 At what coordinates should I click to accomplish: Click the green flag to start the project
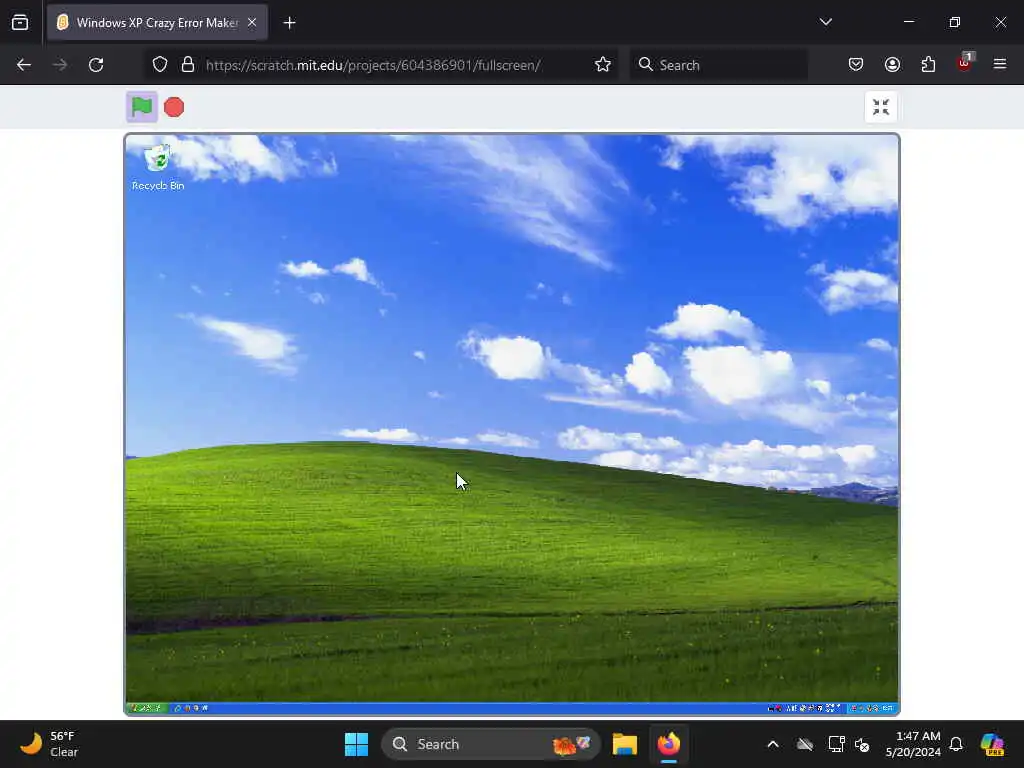142,106
